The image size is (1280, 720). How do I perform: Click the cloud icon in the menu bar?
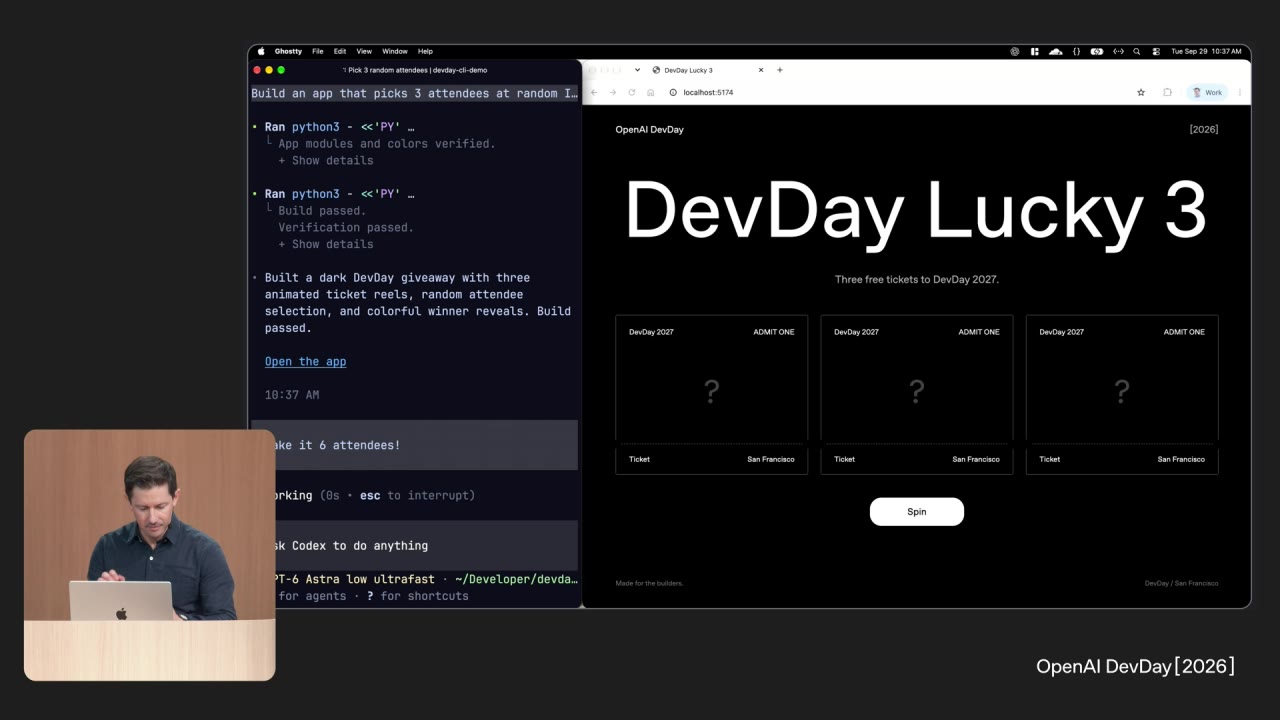point(1055,51)
